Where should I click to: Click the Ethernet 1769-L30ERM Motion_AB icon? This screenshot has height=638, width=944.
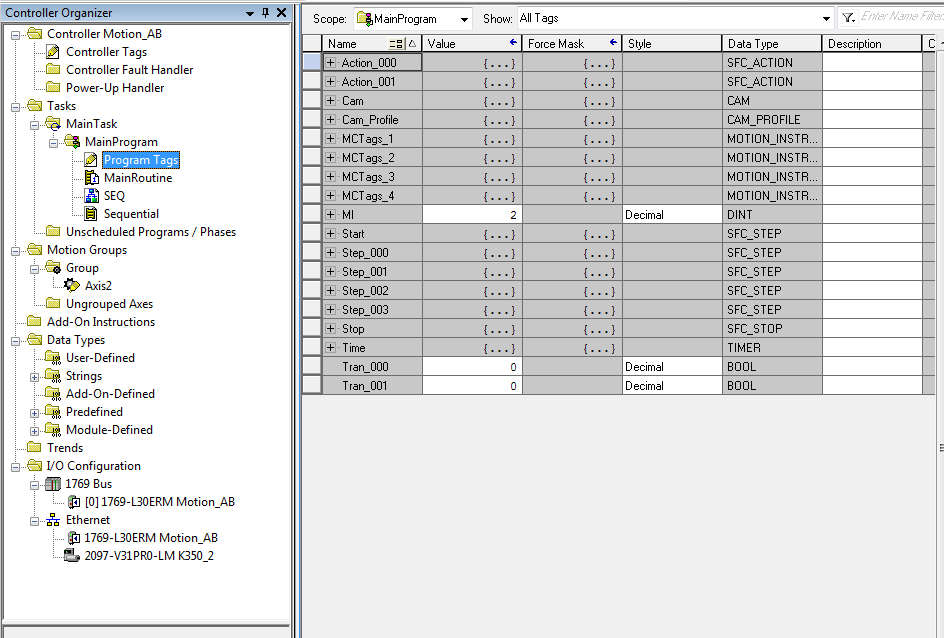click(74, 537)
